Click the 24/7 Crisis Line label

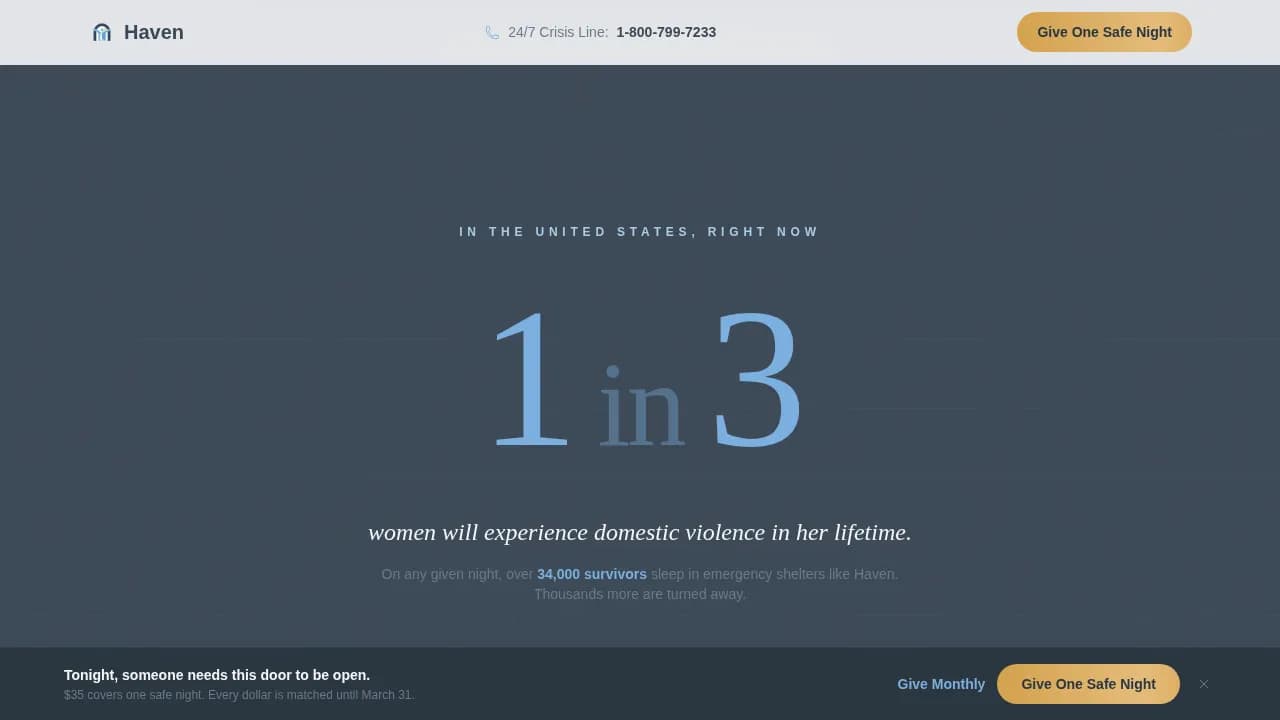coord(557,32)
